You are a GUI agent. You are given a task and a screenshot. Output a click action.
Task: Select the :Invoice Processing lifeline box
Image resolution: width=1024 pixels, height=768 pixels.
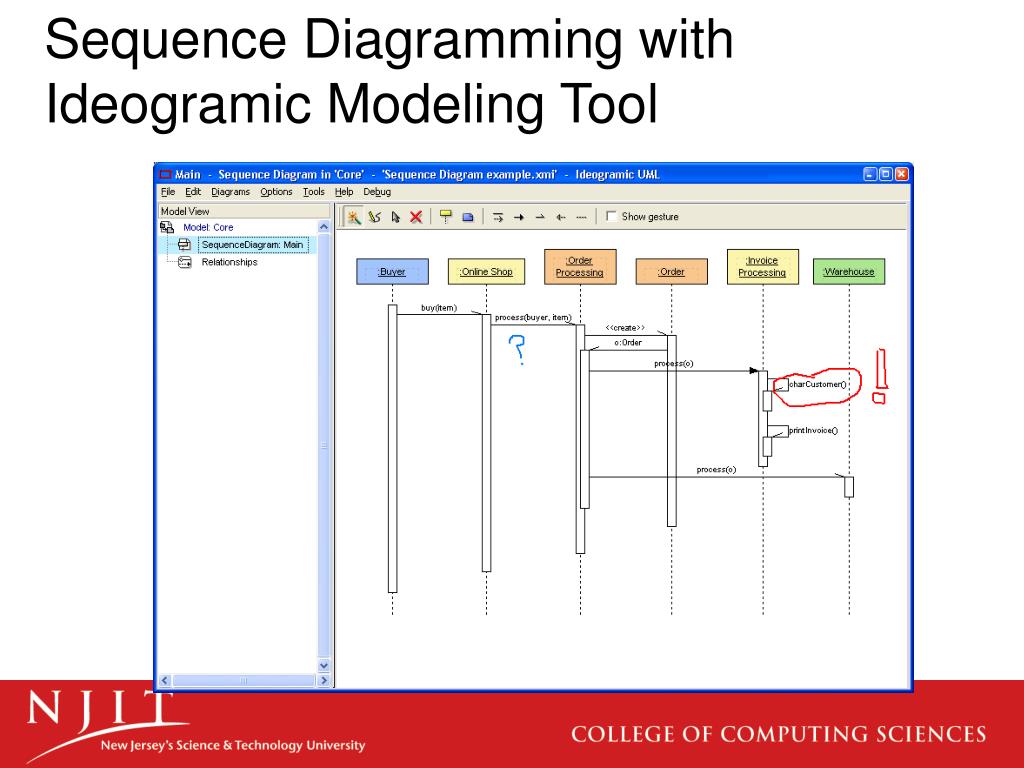[x=763, y=266]
